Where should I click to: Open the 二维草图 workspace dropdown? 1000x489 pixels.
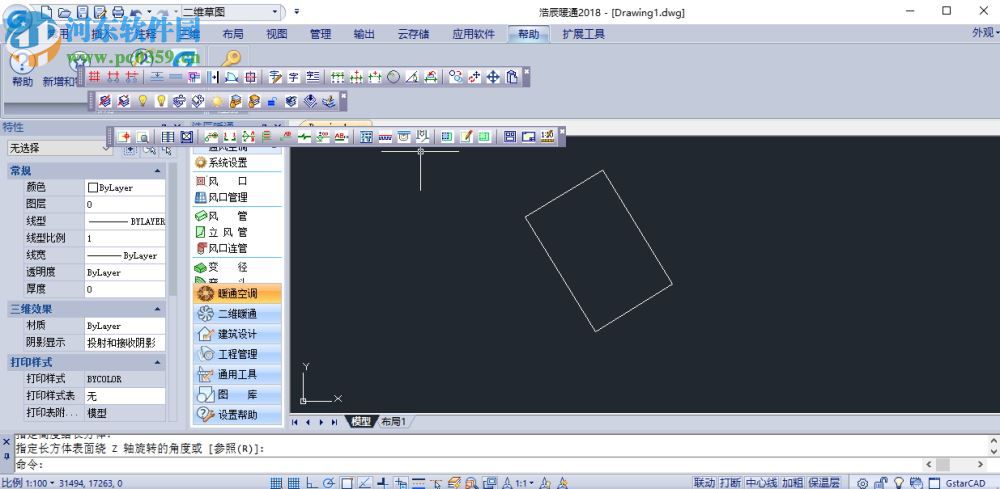pyautogui.click(x=275, y=11)
